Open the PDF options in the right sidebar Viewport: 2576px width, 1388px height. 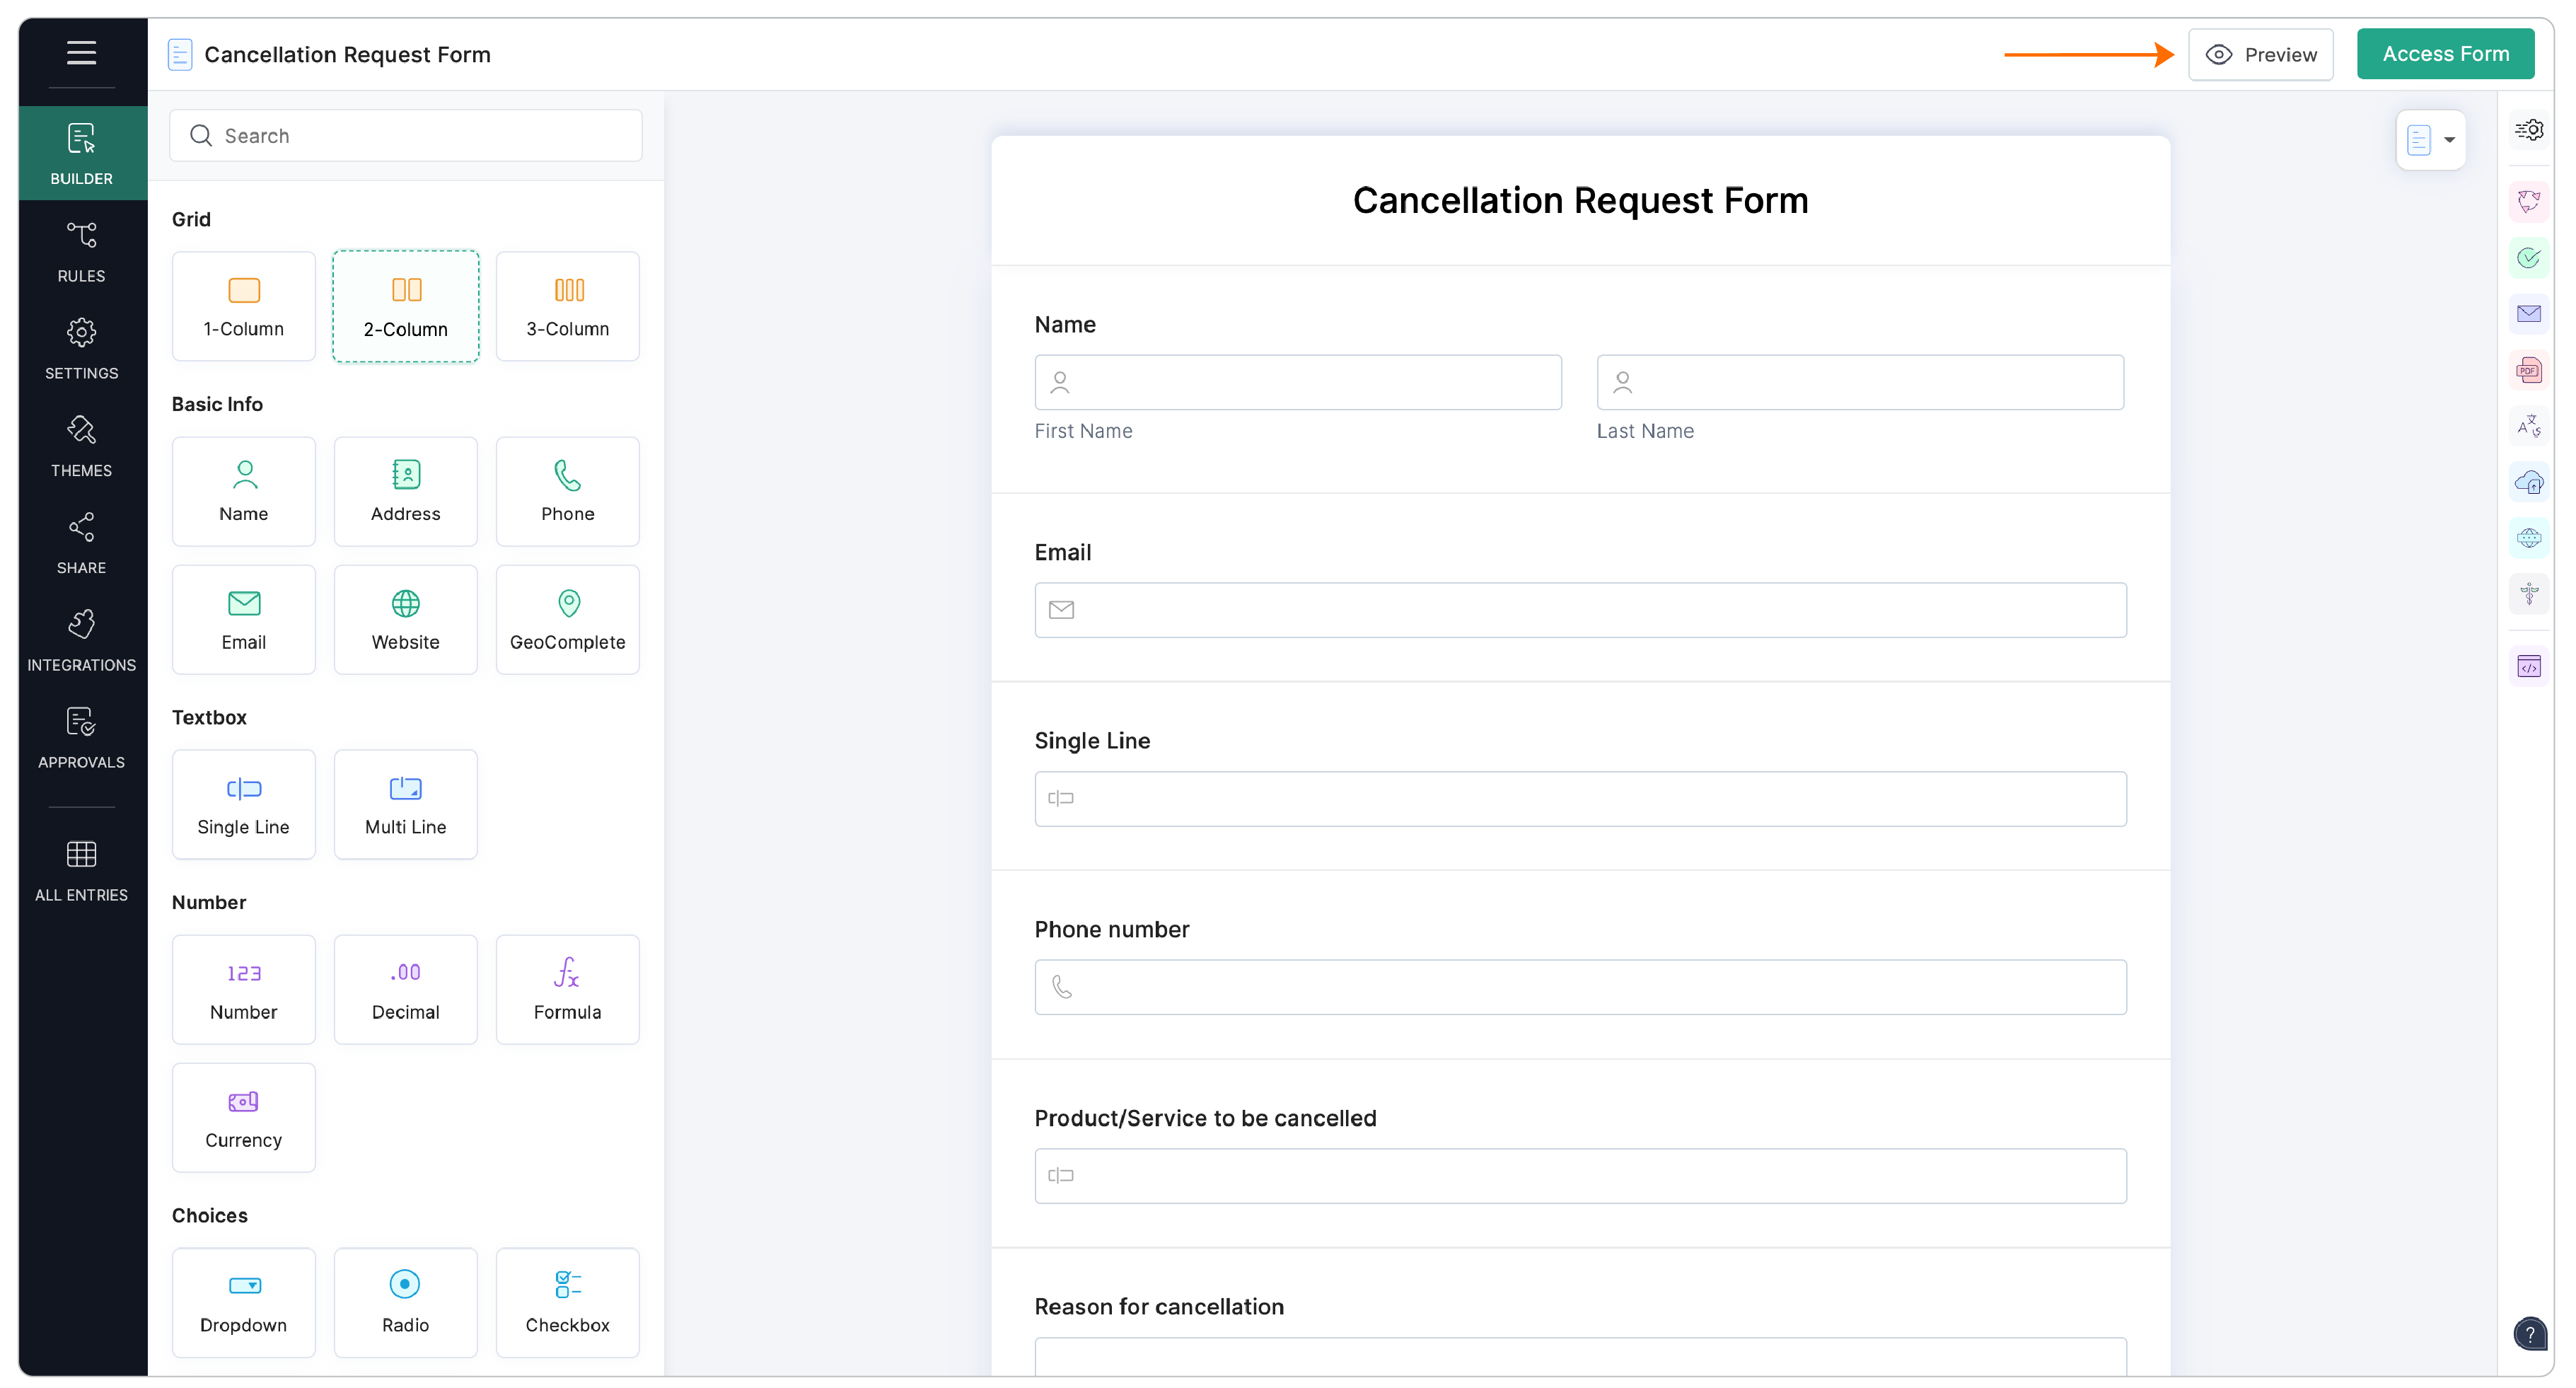coord(2530,369)
